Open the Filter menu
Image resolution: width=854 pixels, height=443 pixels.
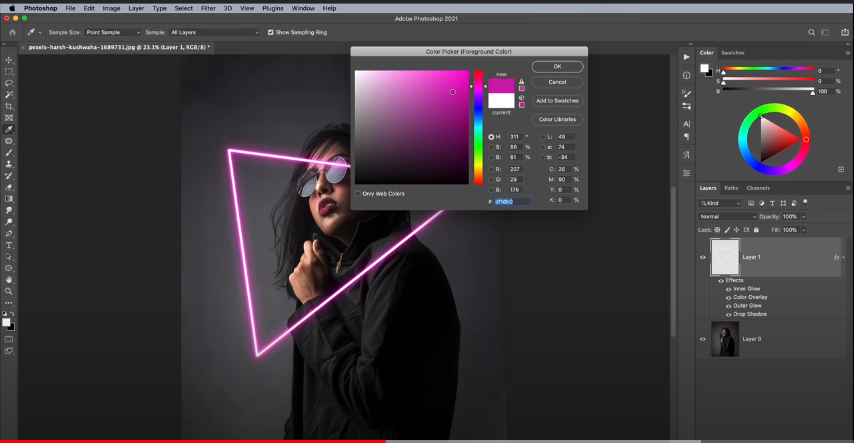(x=208, y=8)
